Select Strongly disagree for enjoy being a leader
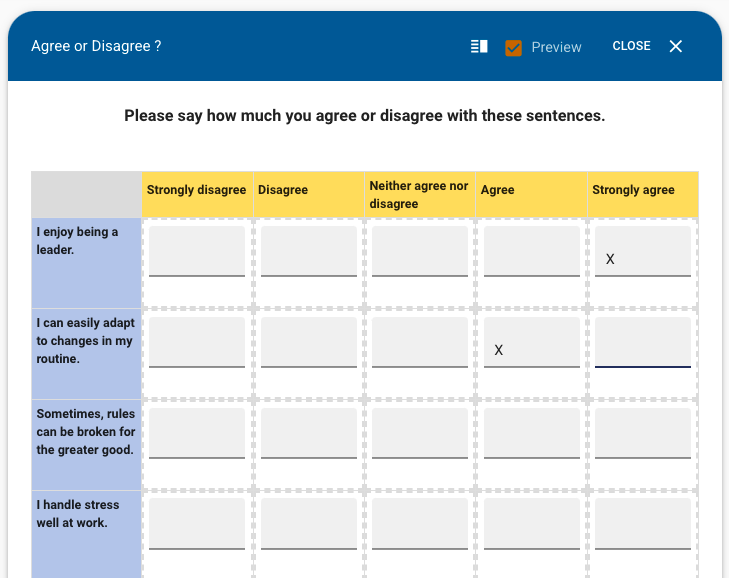 pos(197,252)
